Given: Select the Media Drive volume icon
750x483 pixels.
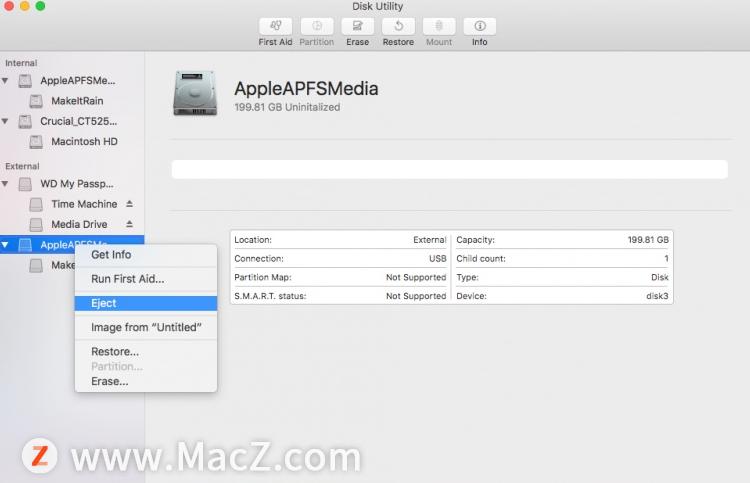Looking at the screenshot, I should 36,224.
